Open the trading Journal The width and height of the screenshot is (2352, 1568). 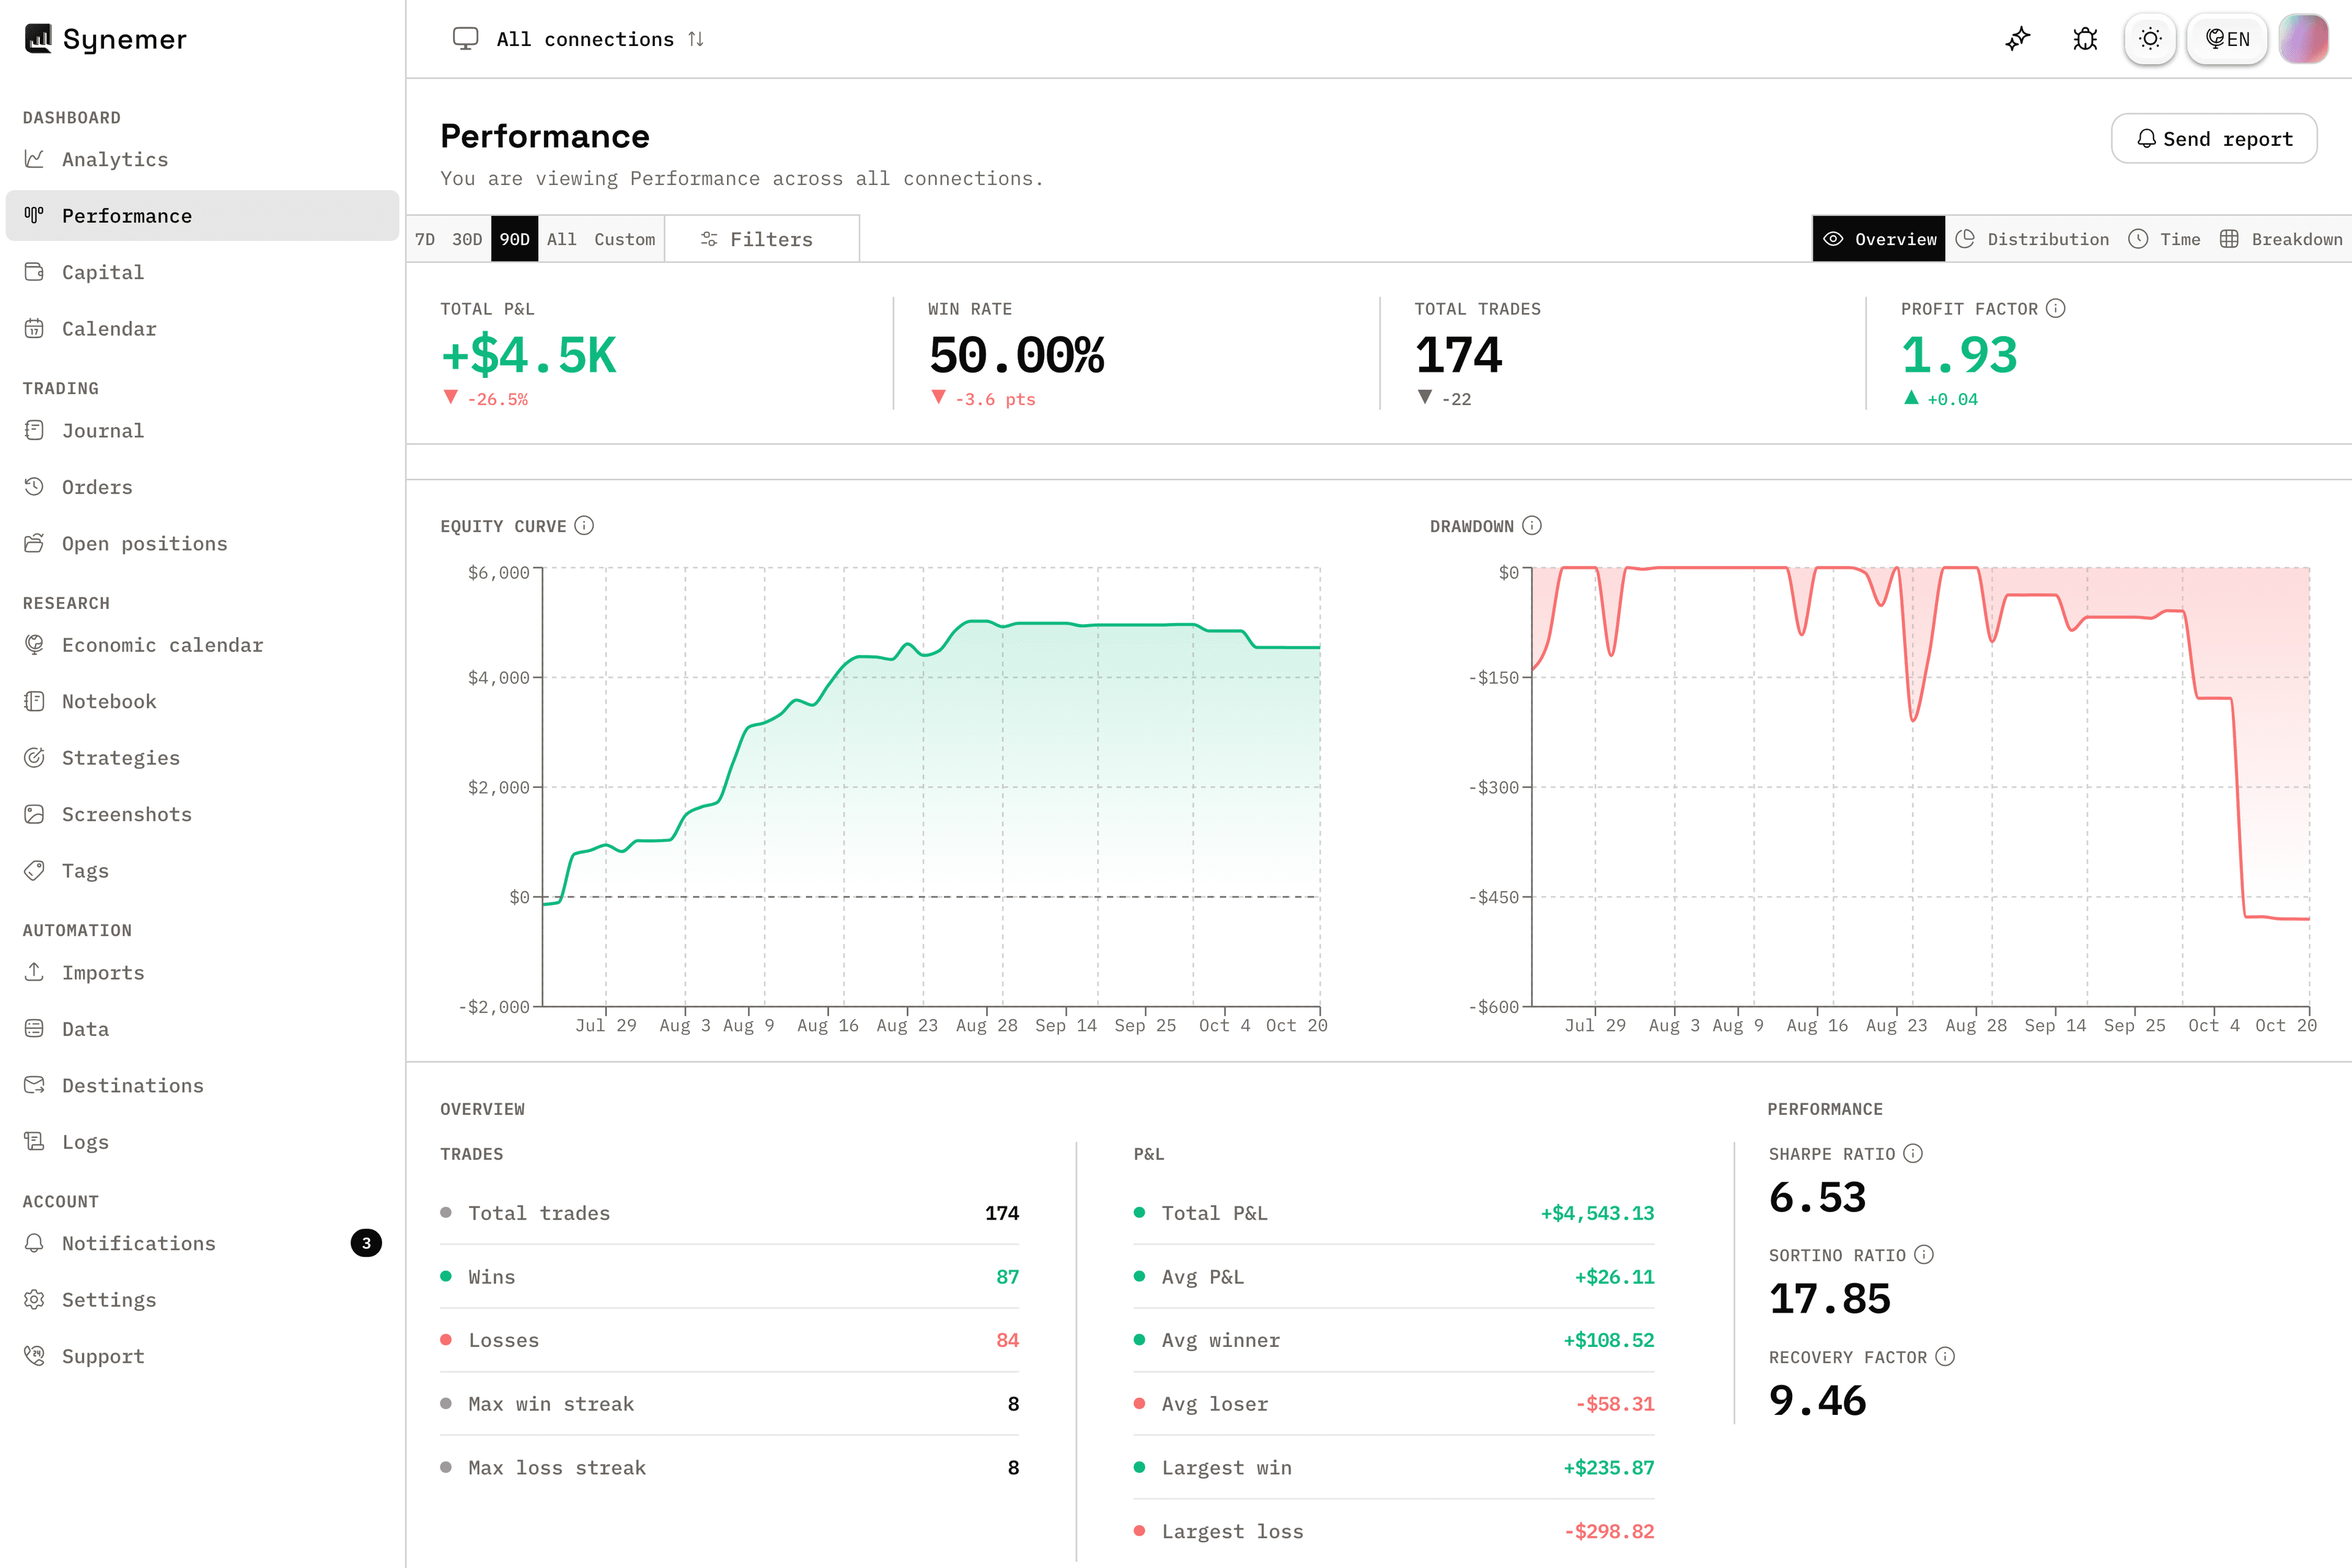click(202, 431)
